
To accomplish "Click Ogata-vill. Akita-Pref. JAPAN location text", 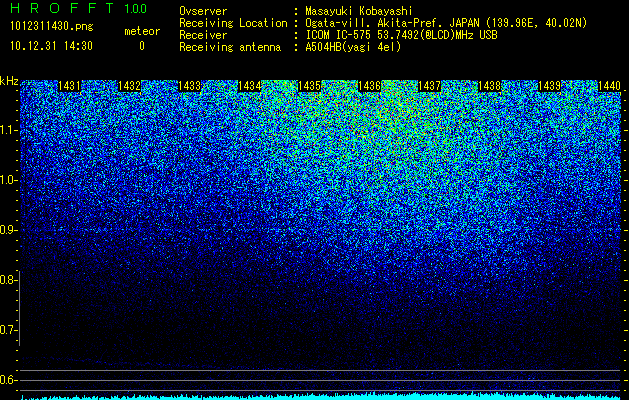I will pos(446,23).
